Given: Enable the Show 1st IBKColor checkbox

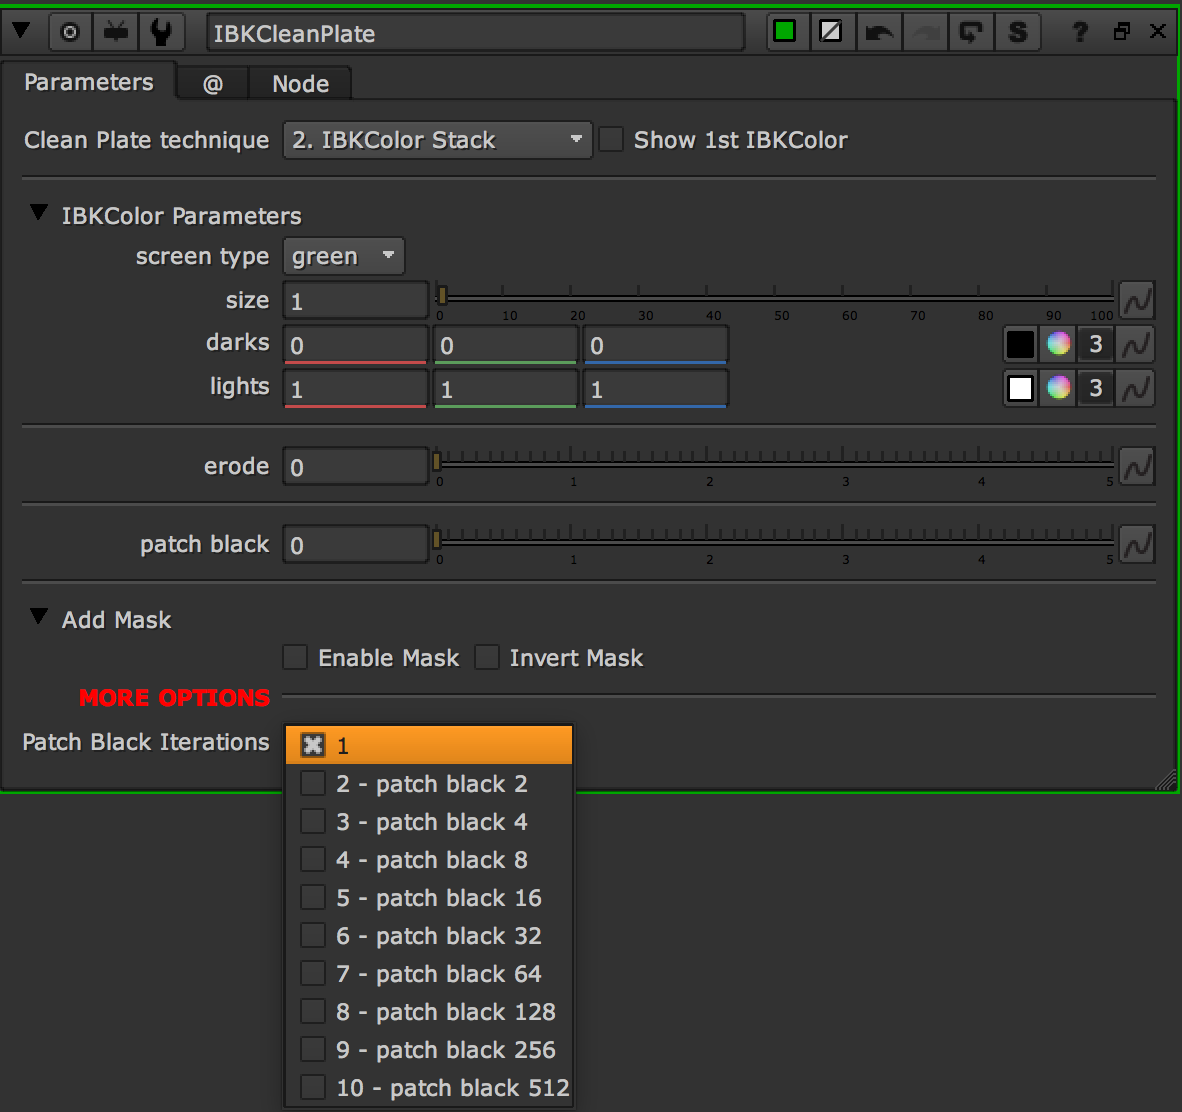Looking at the screenshot, I should (x=611, y=140).
